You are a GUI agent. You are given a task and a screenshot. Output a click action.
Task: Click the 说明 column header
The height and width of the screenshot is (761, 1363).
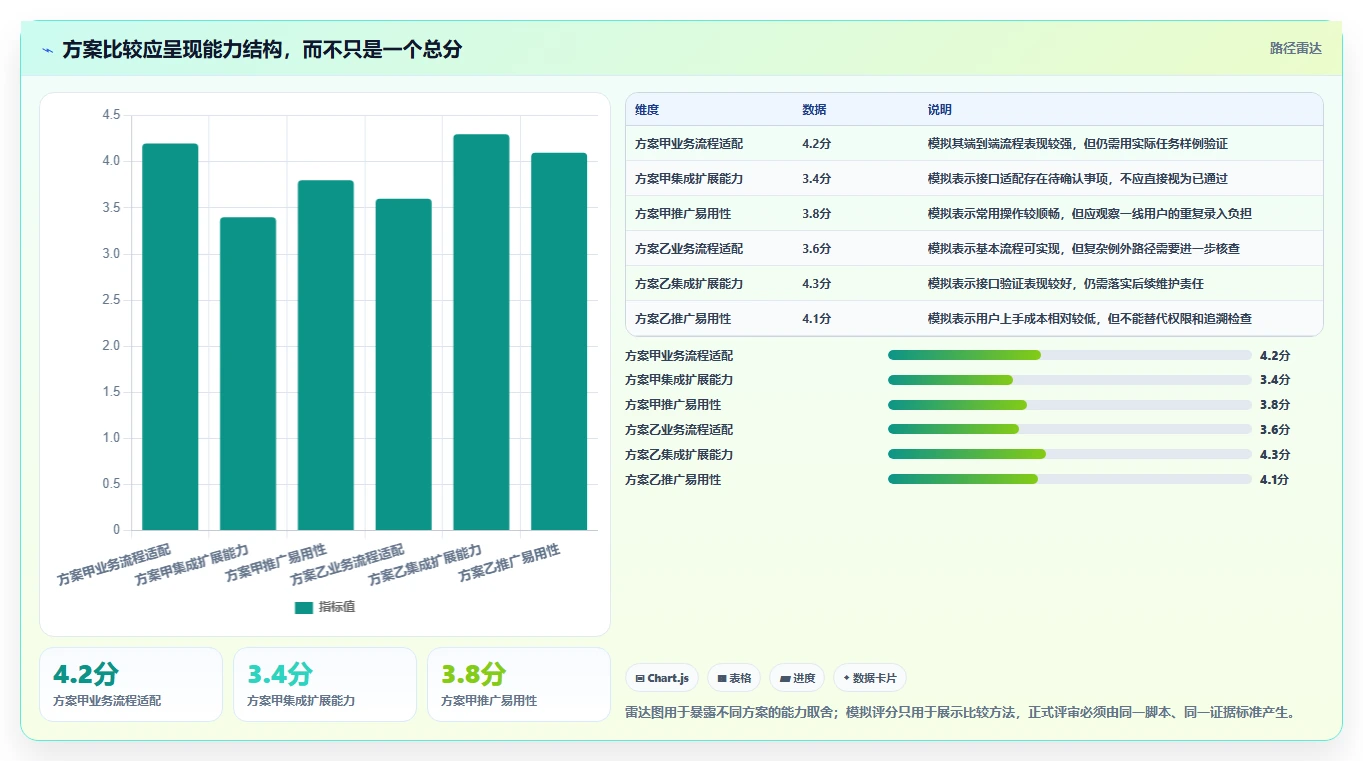coord(940,110)
